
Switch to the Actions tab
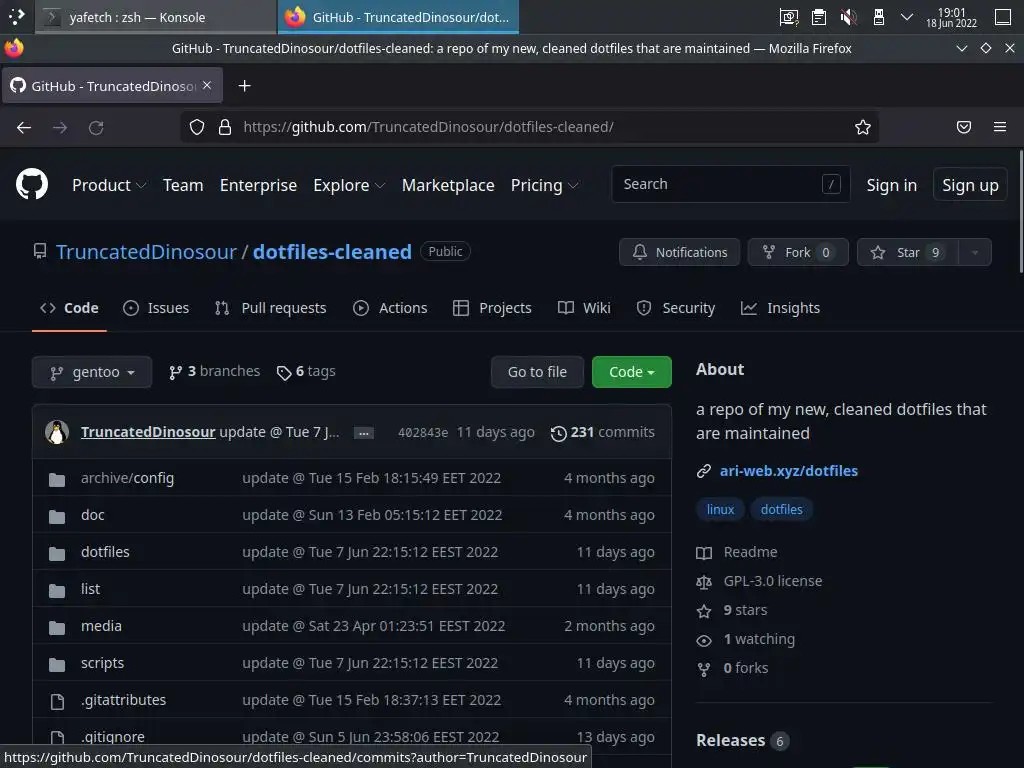coord(390,308)
